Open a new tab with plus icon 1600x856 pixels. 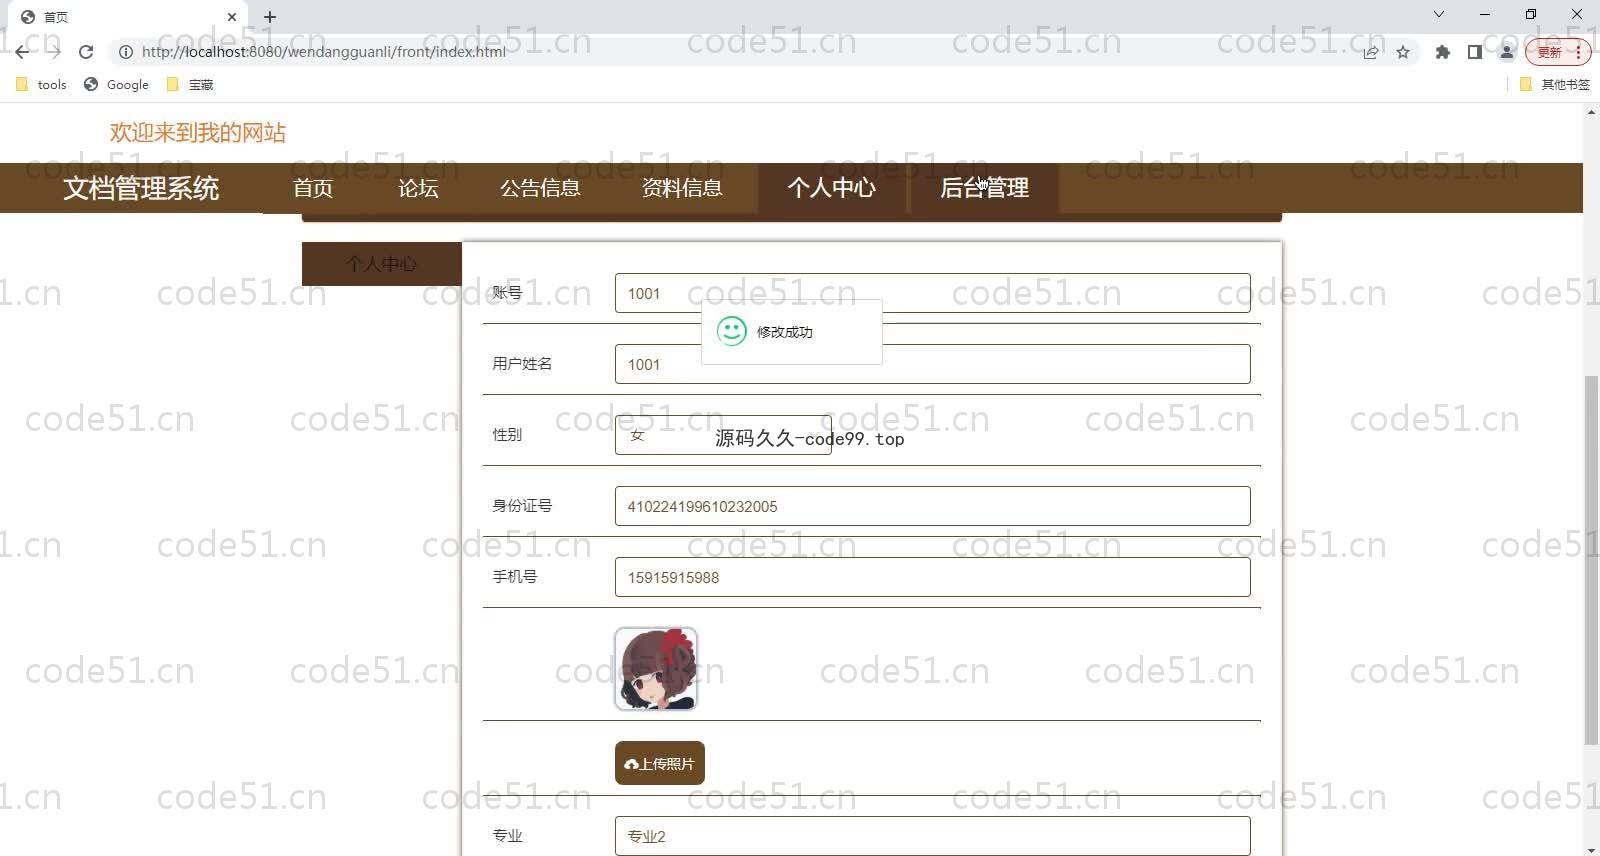tap(270, 17)
